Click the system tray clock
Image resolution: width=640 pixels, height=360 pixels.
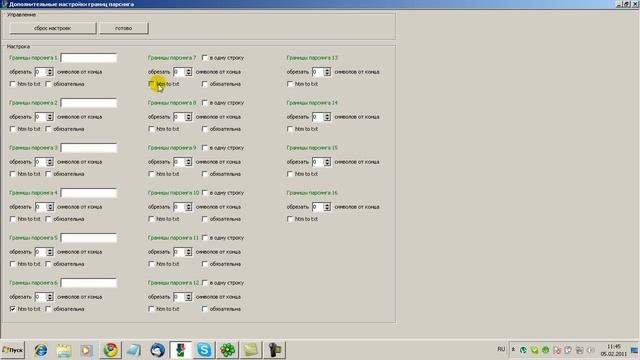[x=613, y=350]
